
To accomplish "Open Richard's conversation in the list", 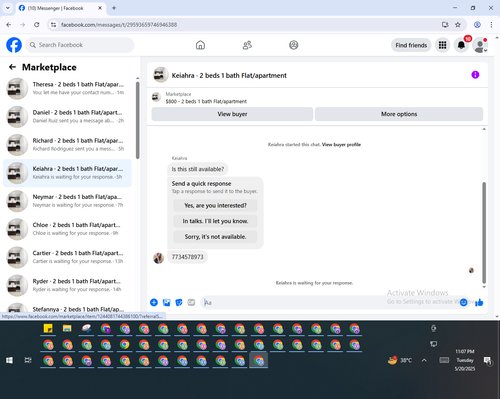I will (67, 145).
